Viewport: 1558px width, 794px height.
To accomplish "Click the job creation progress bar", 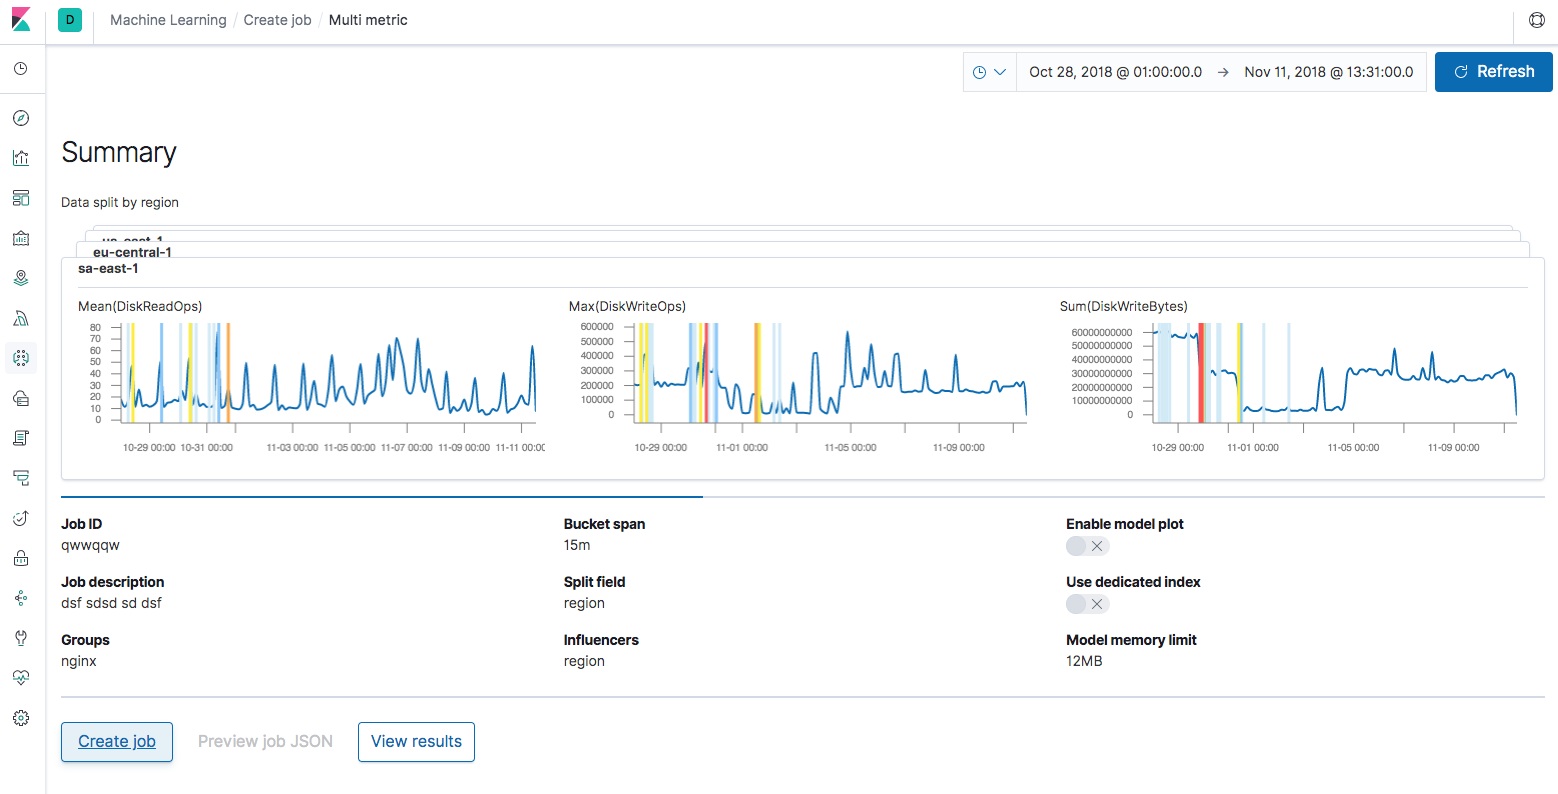I will coord(803,496).
